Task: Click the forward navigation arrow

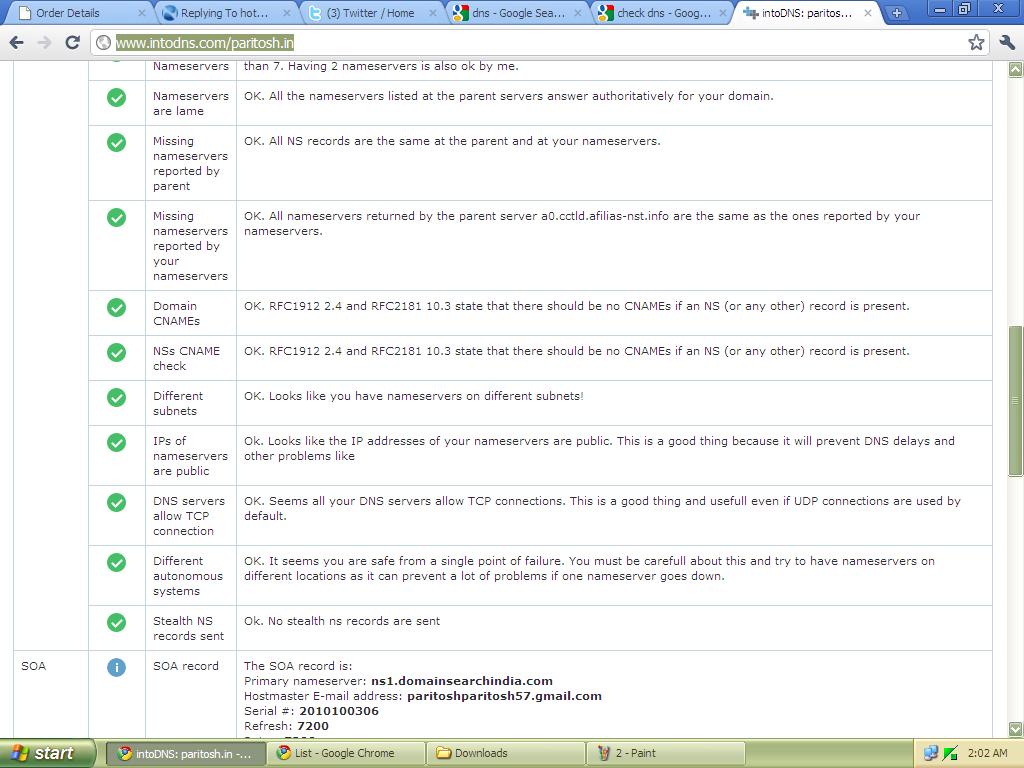Action: (x=43, y=43)
